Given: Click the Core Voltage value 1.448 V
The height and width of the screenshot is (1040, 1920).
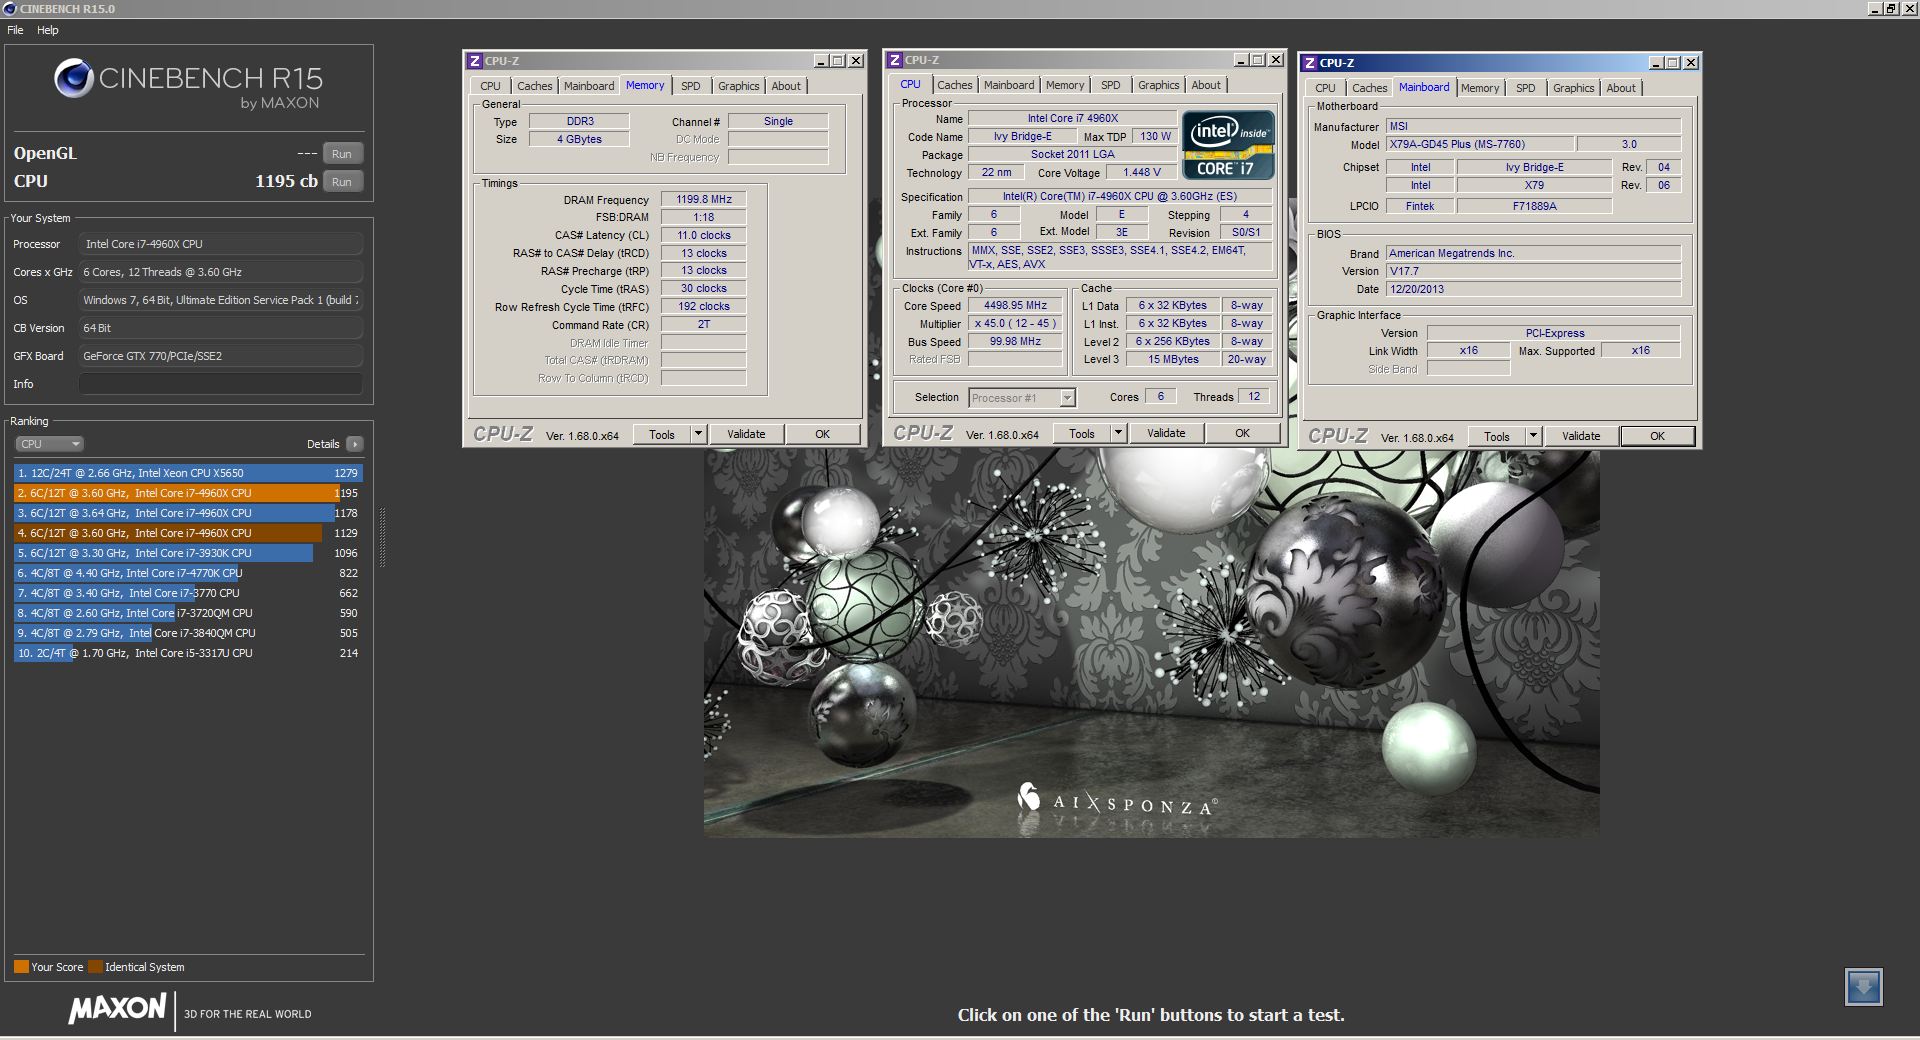Looking at the screenshot, I should pos(1142,172).
